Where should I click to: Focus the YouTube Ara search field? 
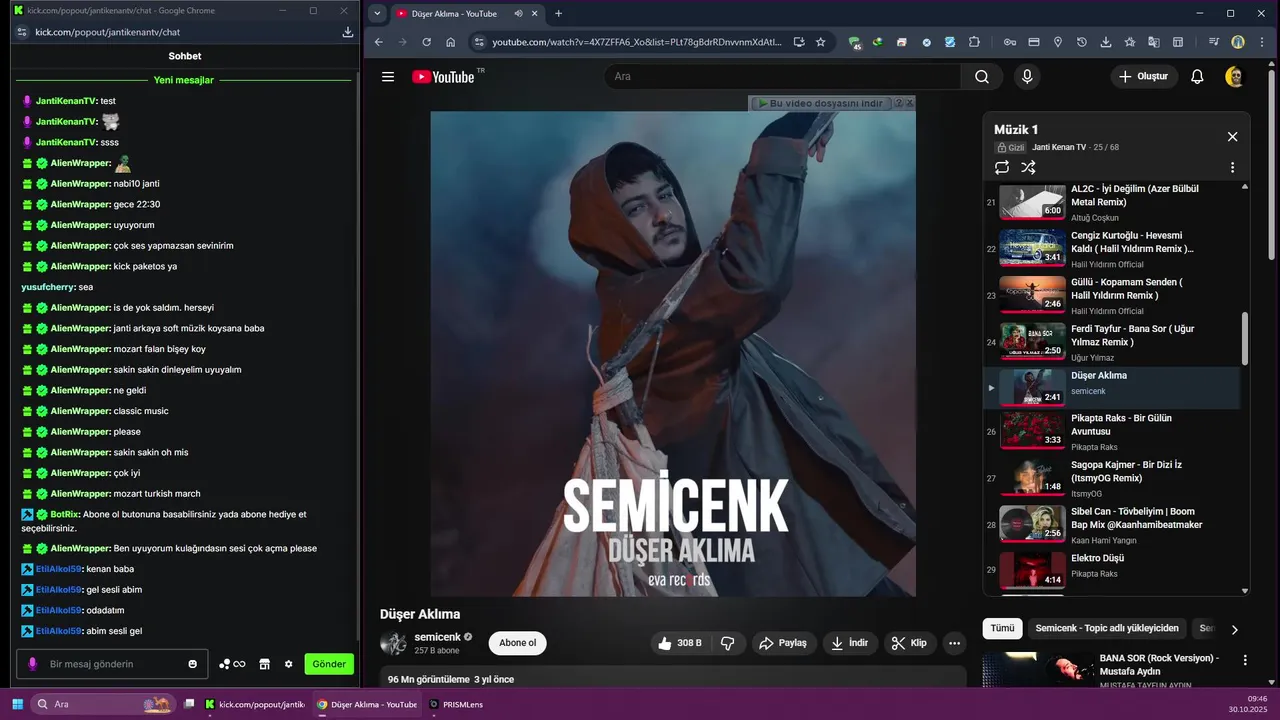(x=785, y=76)
